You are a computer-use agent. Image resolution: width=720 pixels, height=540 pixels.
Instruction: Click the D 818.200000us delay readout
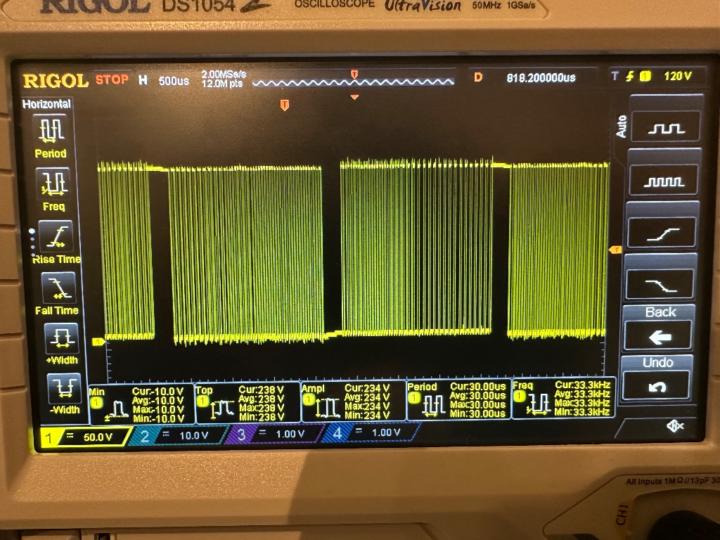[x=524, y=78]
